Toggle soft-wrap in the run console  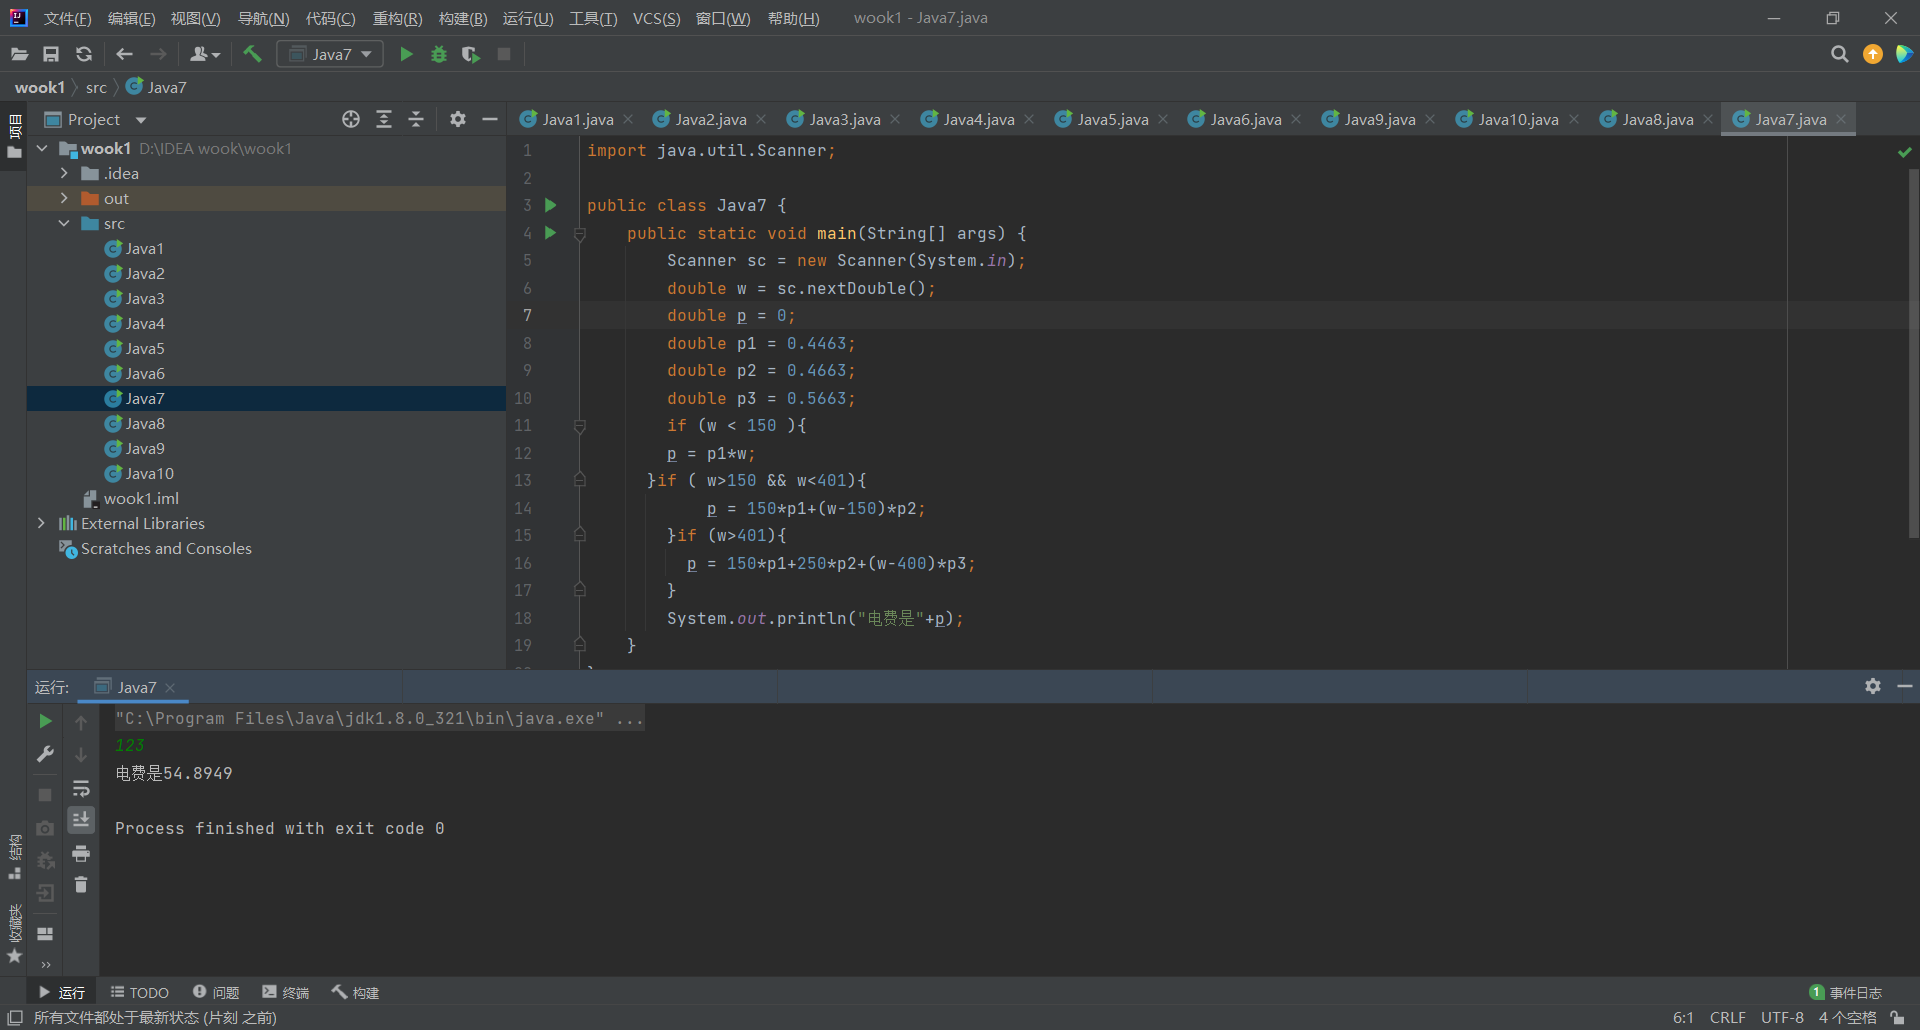click(x=81, y=788)
